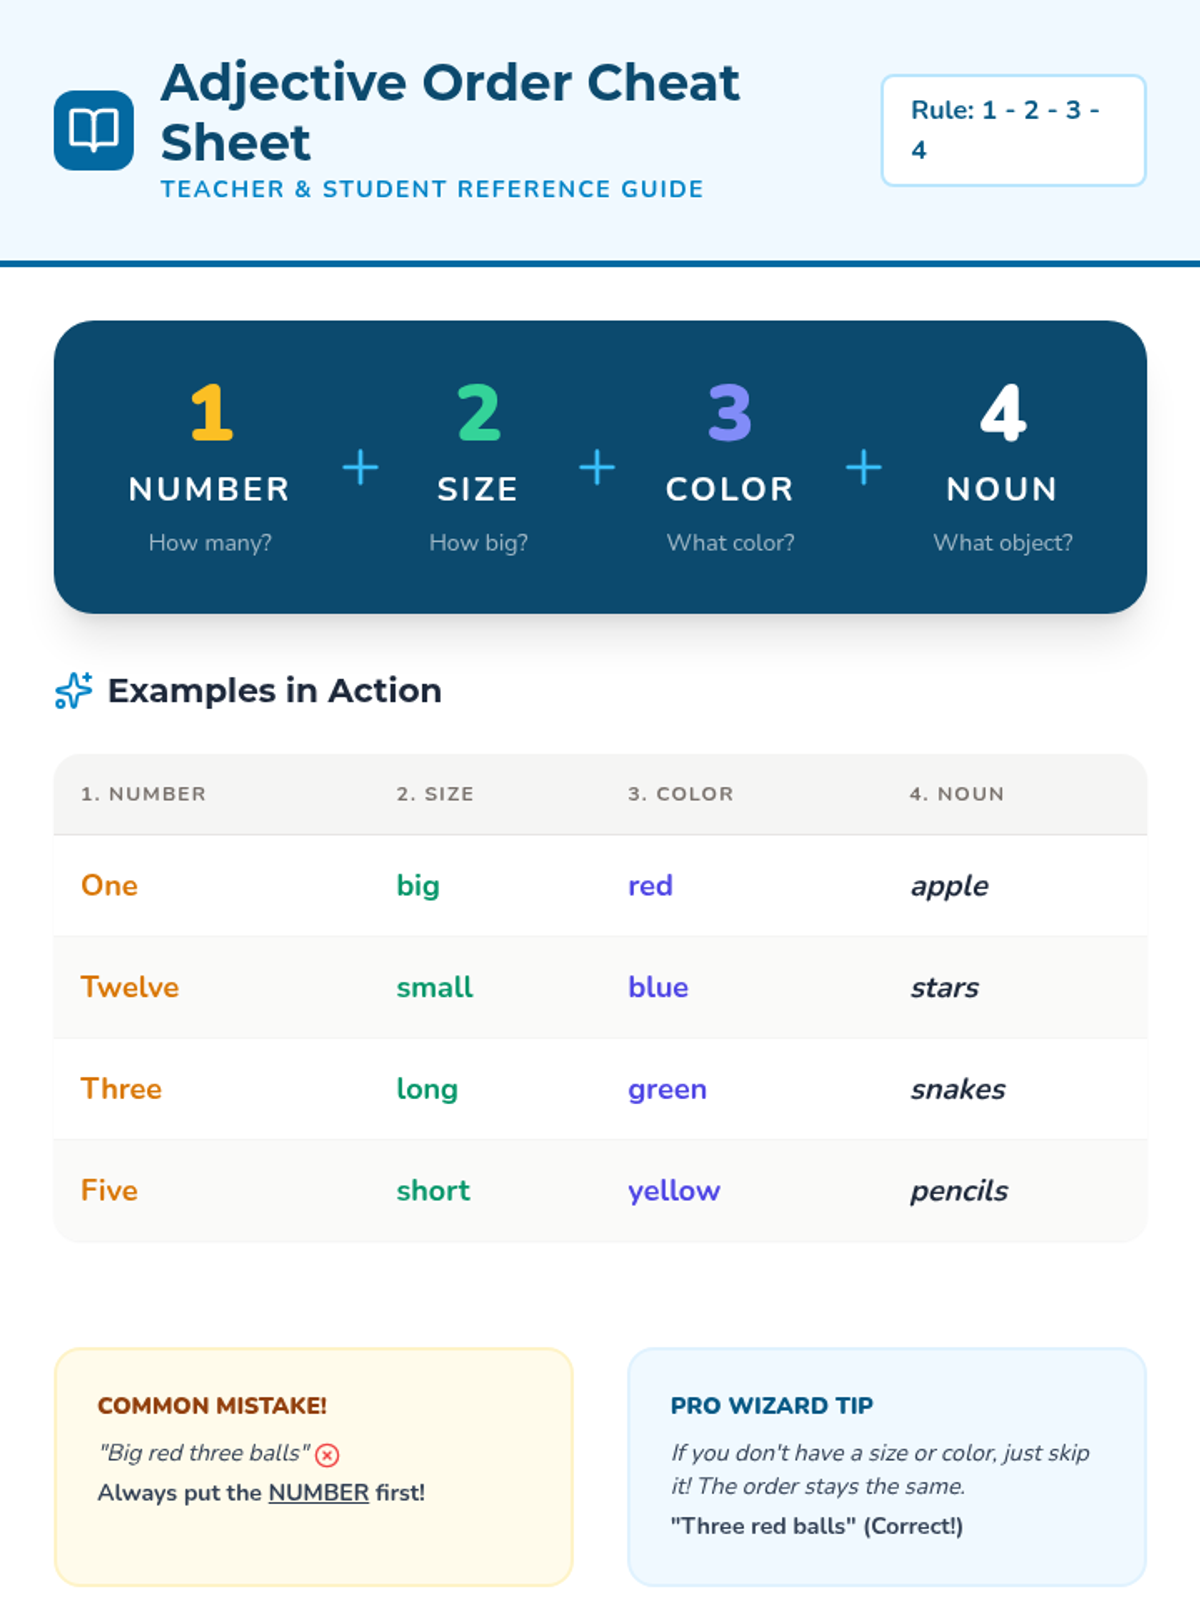Viewport: 1200px width, 1600px height.
Task: Click the 'PRO WIZARD TIP' heading
Action: click(x=772, y=1405)
